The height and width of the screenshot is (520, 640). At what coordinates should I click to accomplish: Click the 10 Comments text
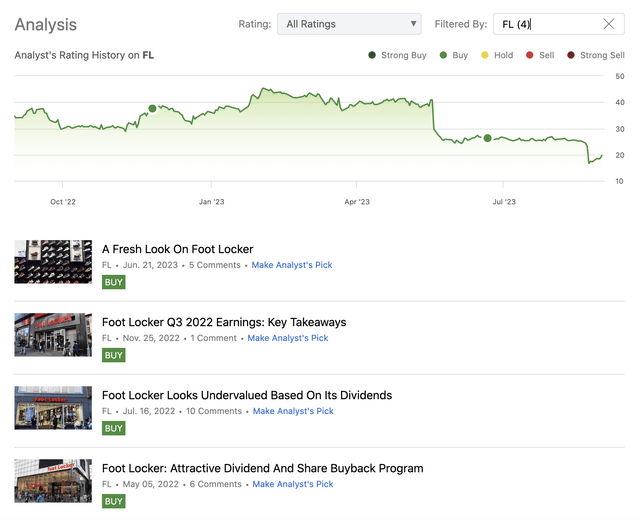[214, 411]
